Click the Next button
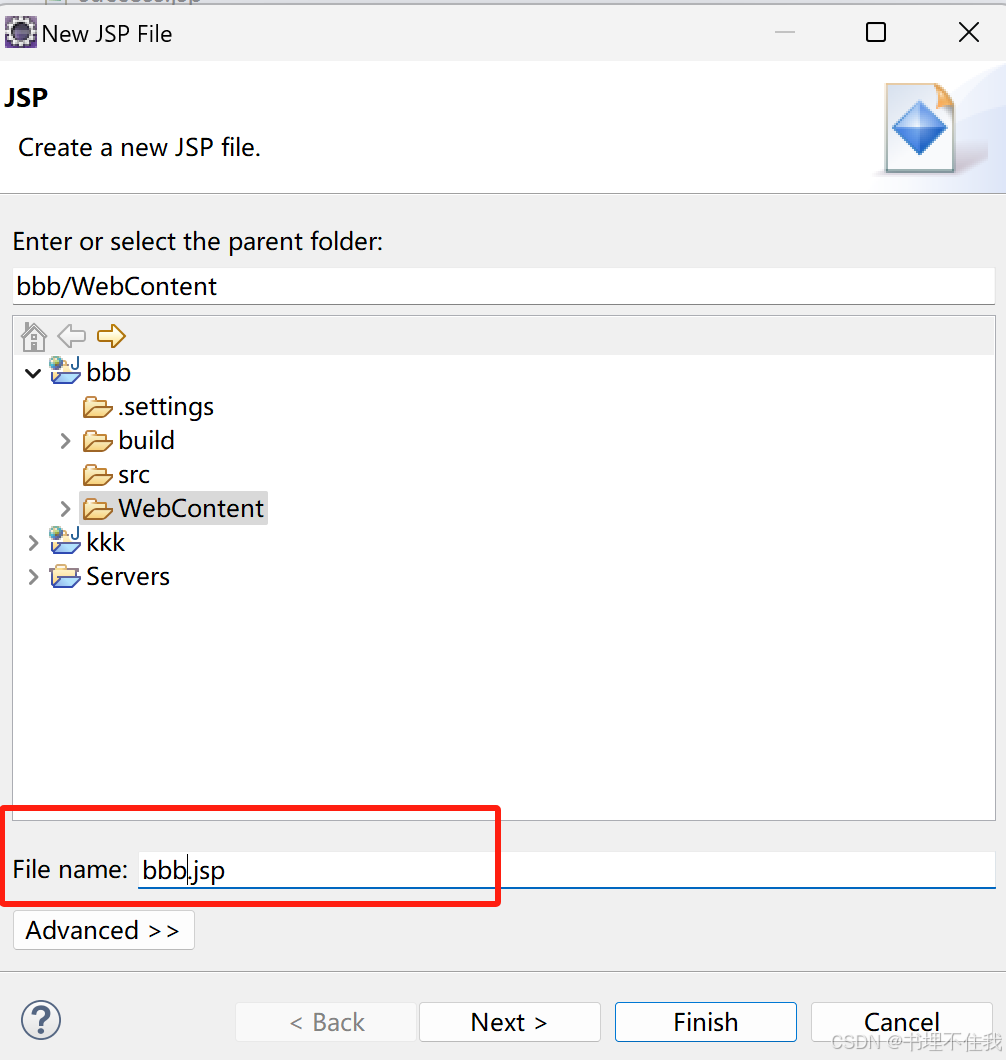Screen dimensions: 1006x1060 (x=509, y=1021)
